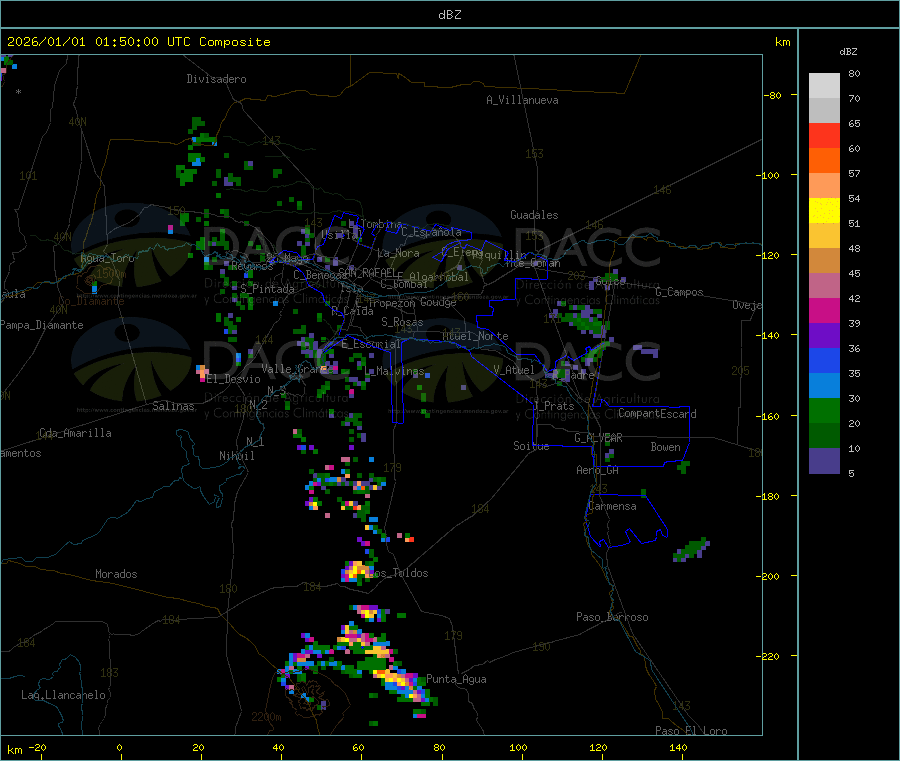Click the Paso_Barroso place label
900x761 pixels.
(612, 617)
